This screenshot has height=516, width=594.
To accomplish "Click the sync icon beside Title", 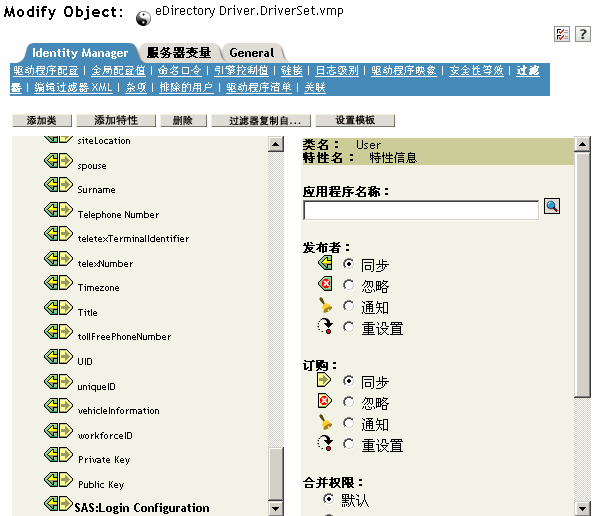I will pyautogui.click(x=58, y=308).
